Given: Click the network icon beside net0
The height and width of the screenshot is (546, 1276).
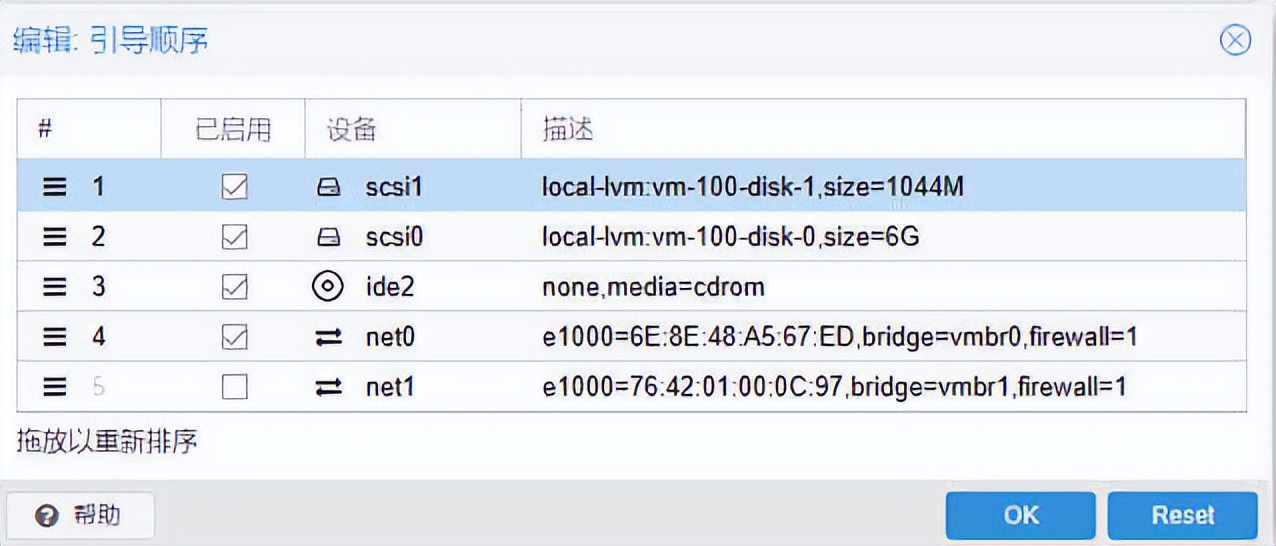Looking at the screenshot, I should click(x=328, y=338).
